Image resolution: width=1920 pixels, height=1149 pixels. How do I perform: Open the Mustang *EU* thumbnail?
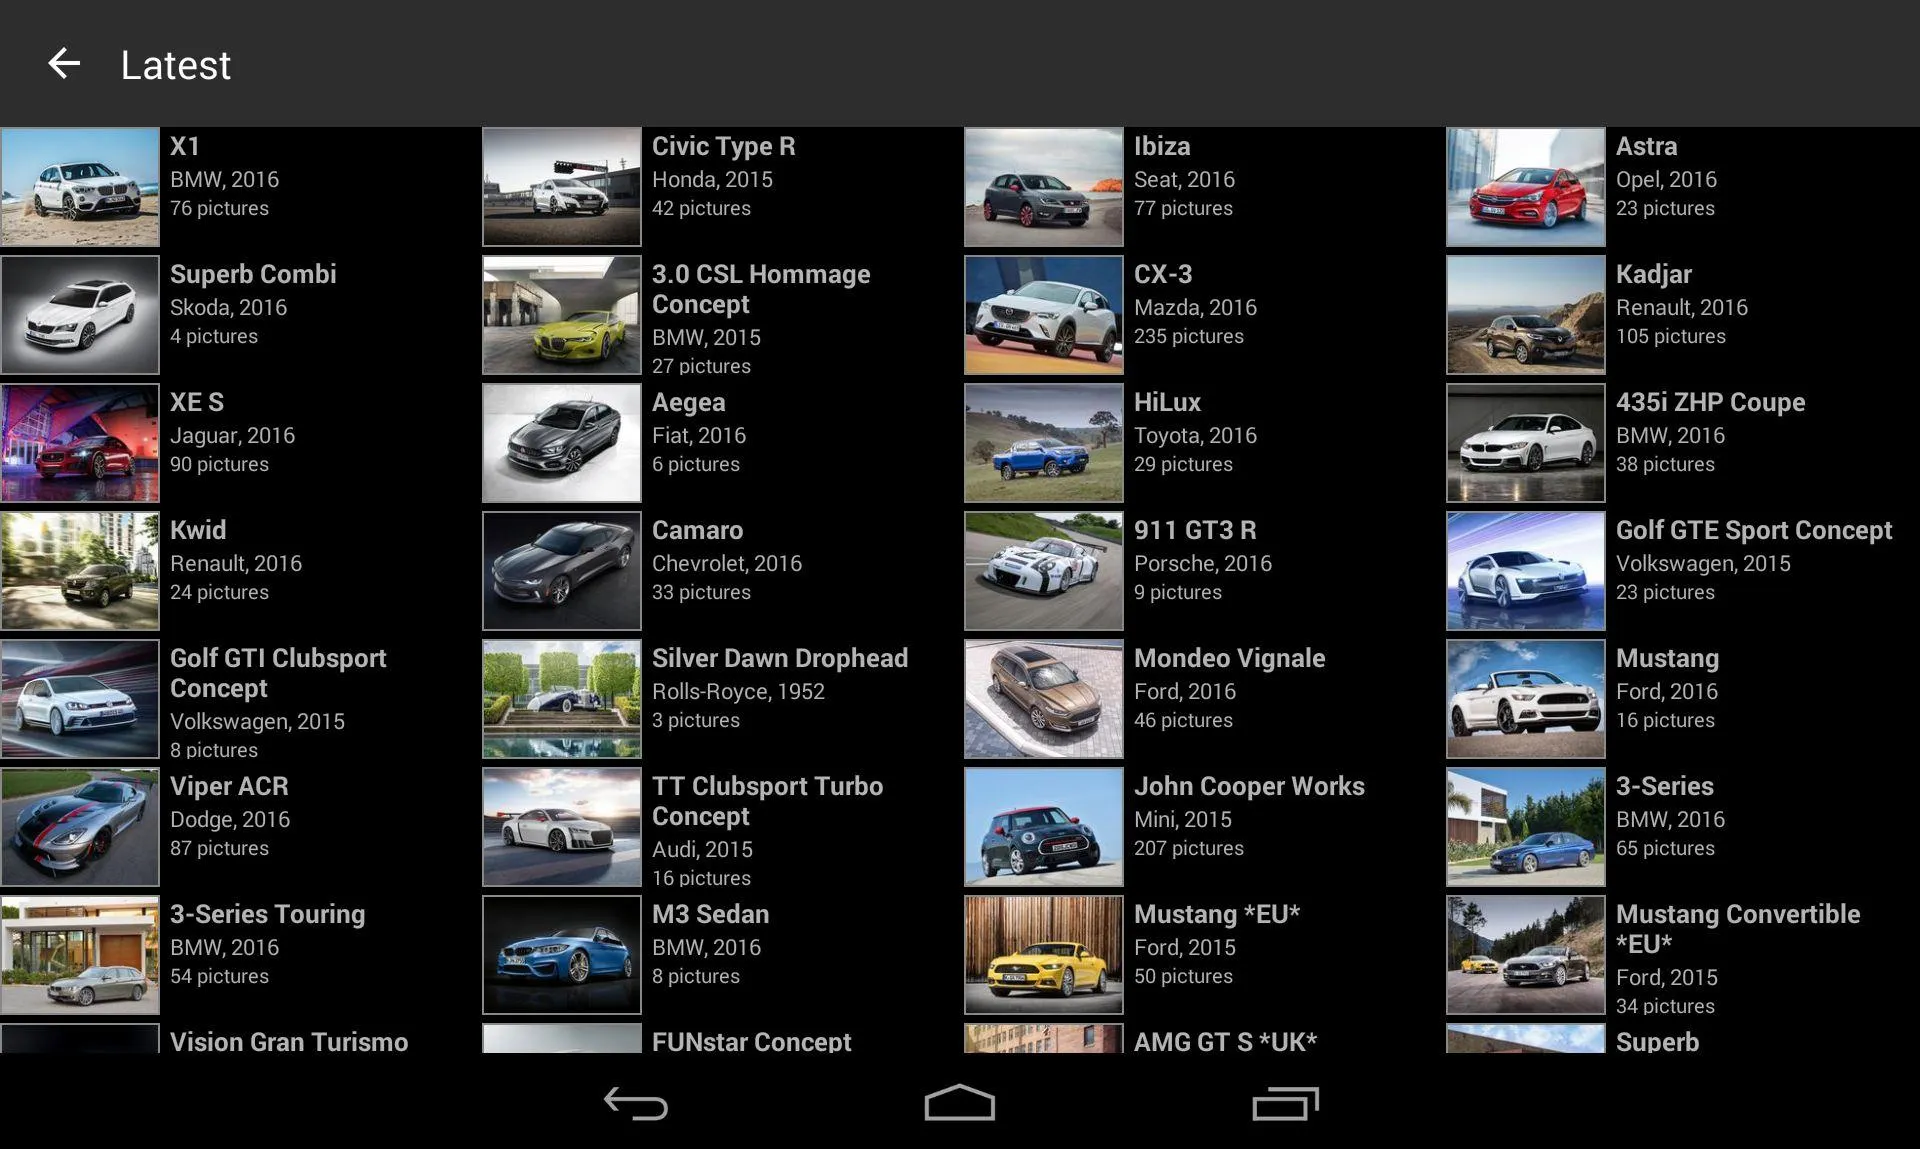pos(1044,955)
